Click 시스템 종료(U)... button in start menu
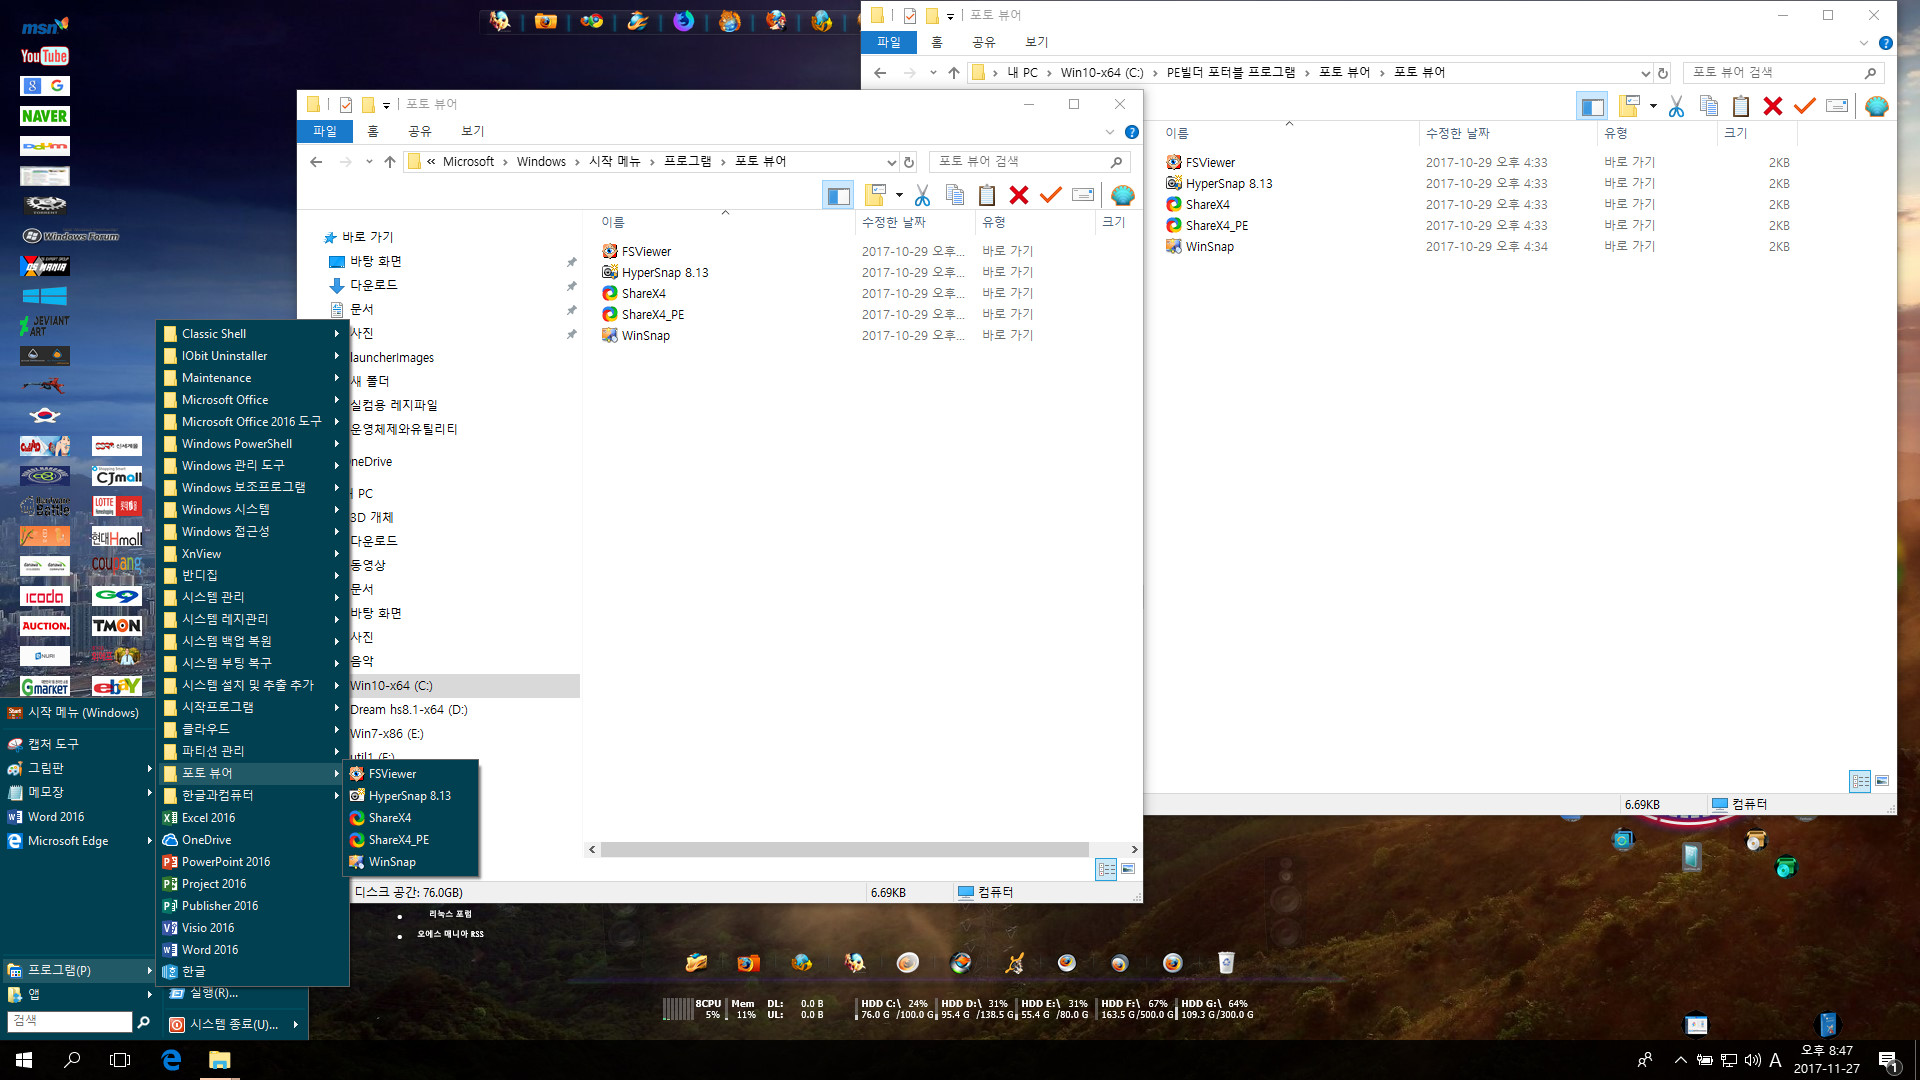Viewport: 1920px width, 1080px height. point(234,1024)
